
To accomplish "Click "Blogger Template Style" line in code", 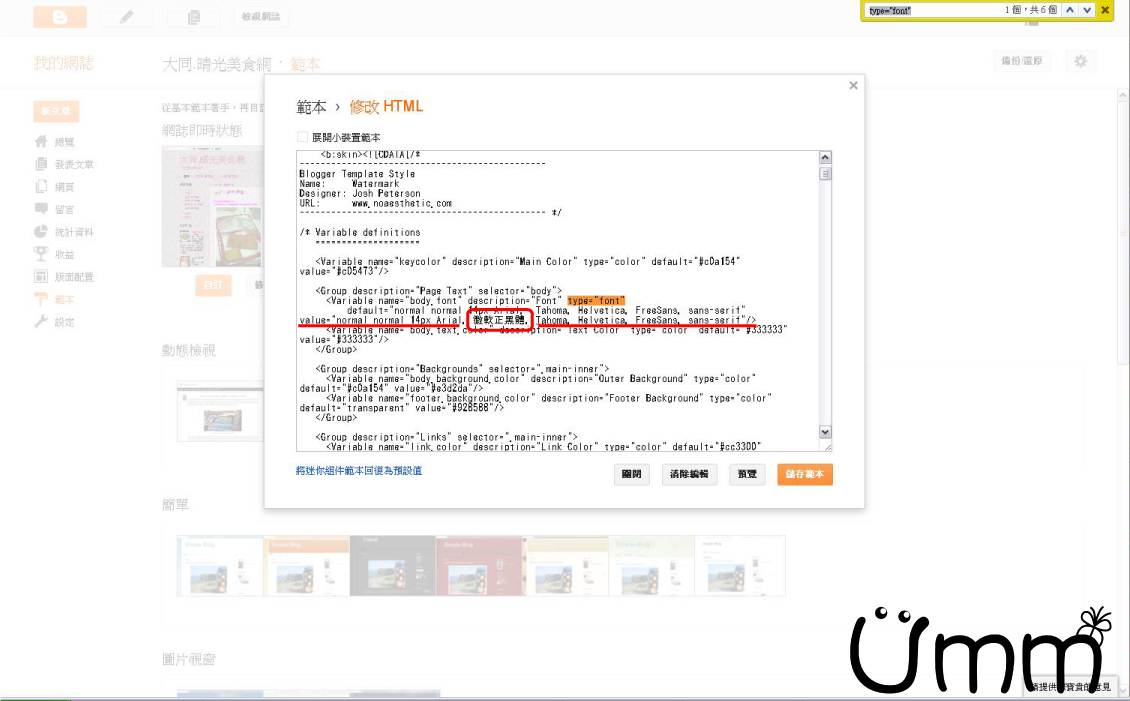I will point(357,174).
